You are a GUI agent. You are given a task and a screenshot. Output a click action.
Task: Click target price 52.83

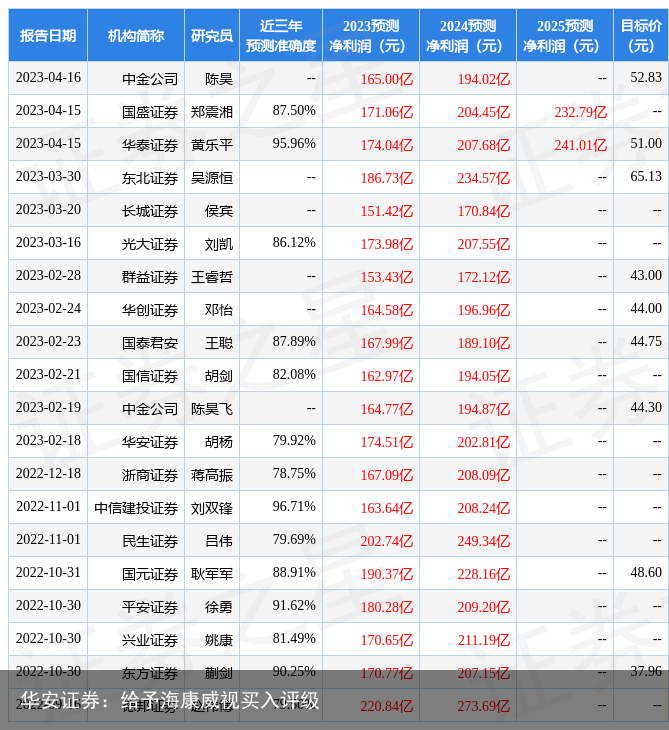tap(646, 77)
